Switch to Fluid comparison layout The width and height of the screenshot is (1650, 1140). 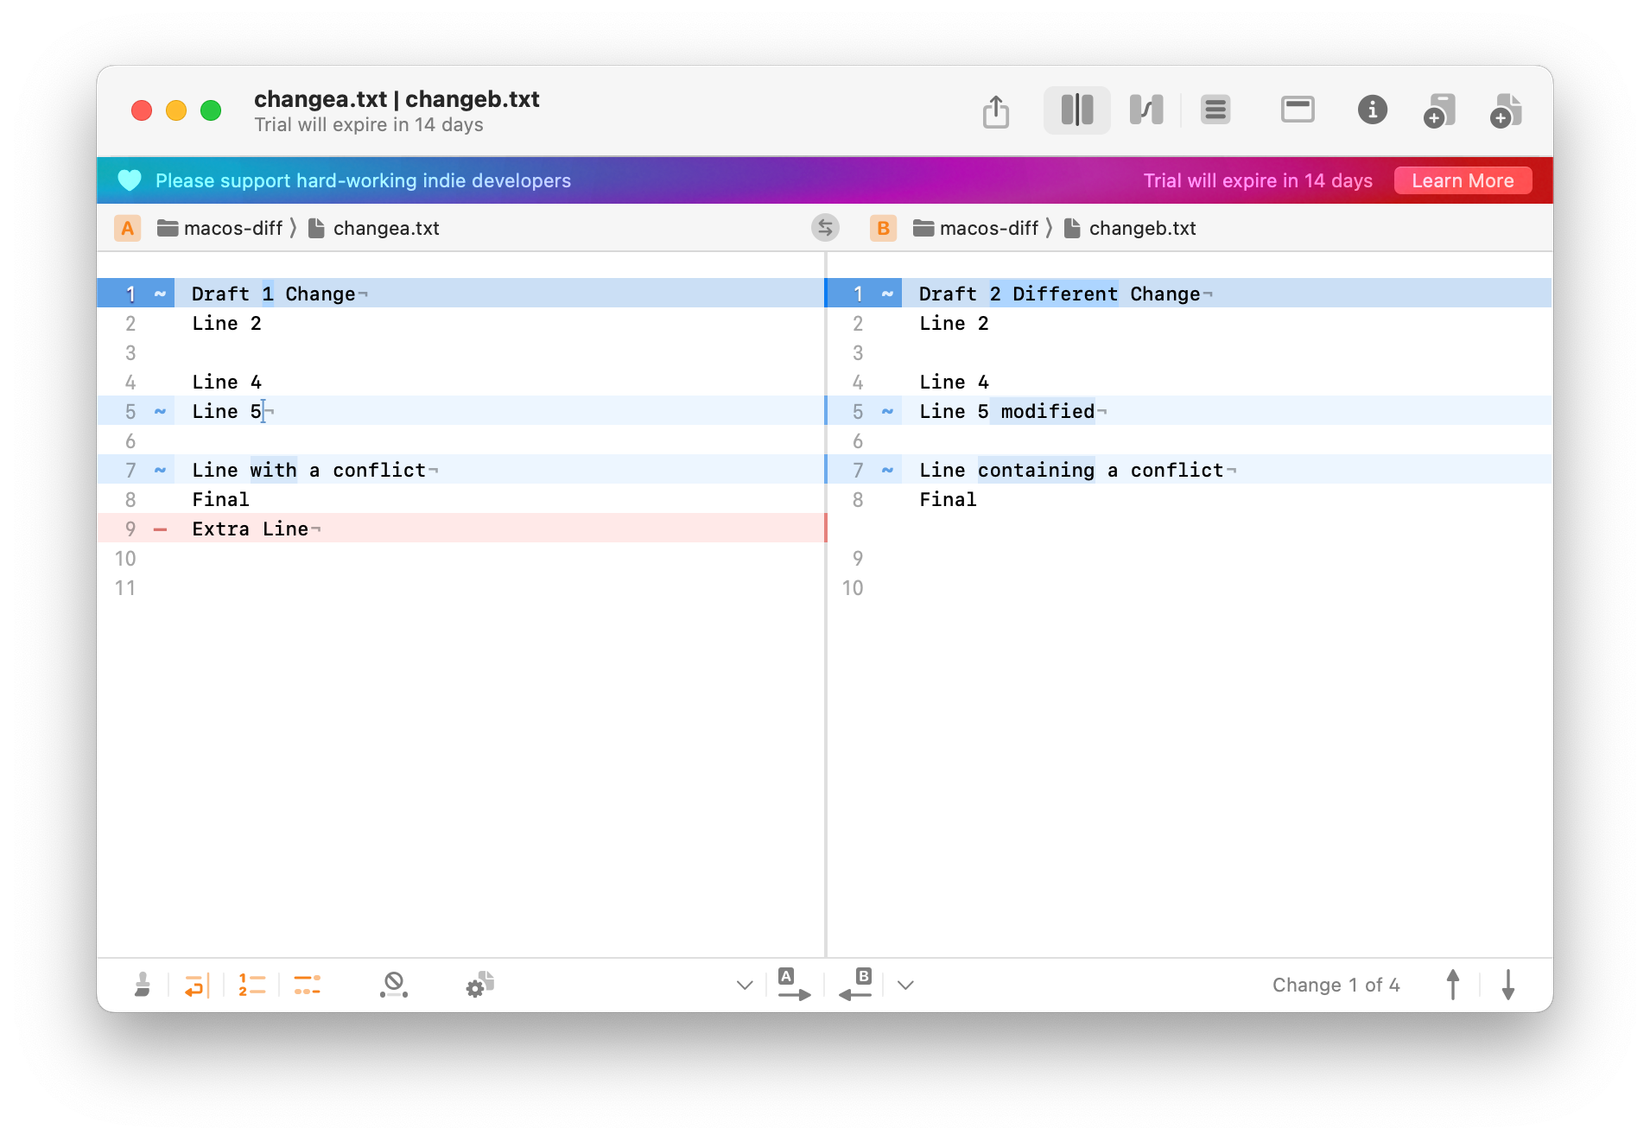(x=1146, y=110)
